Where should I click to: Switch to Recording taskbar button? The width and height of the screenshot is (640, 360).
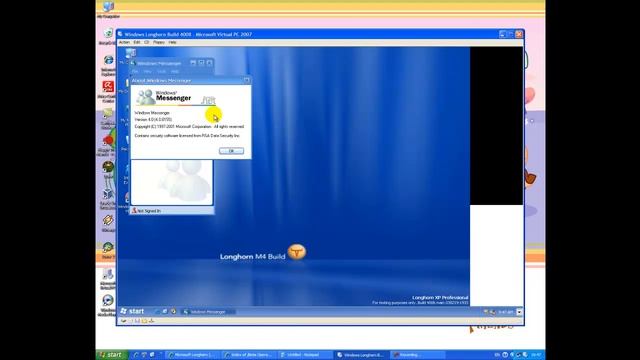[x=418, y=355]
